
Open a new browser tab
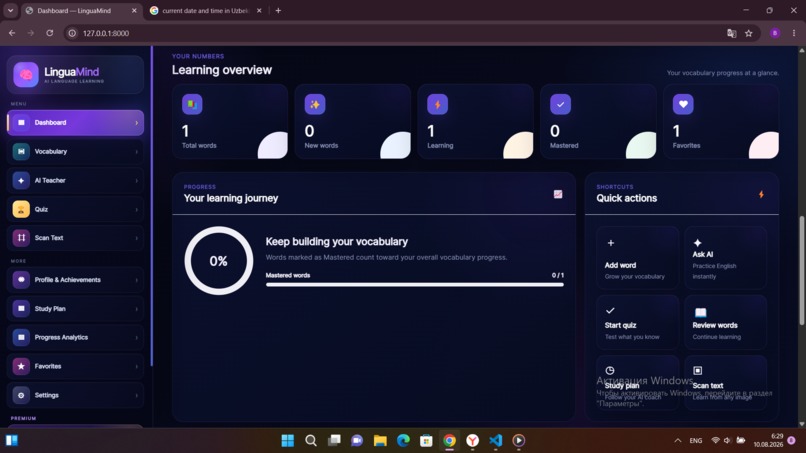coord(278,10)
